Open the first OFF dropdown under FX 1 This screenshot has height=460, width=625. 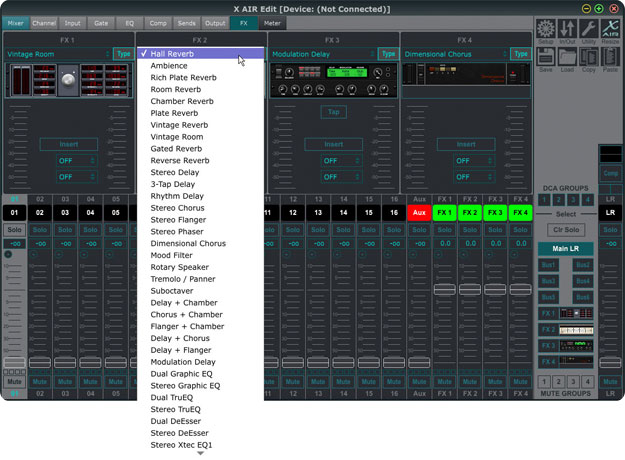tap(76, 161)
